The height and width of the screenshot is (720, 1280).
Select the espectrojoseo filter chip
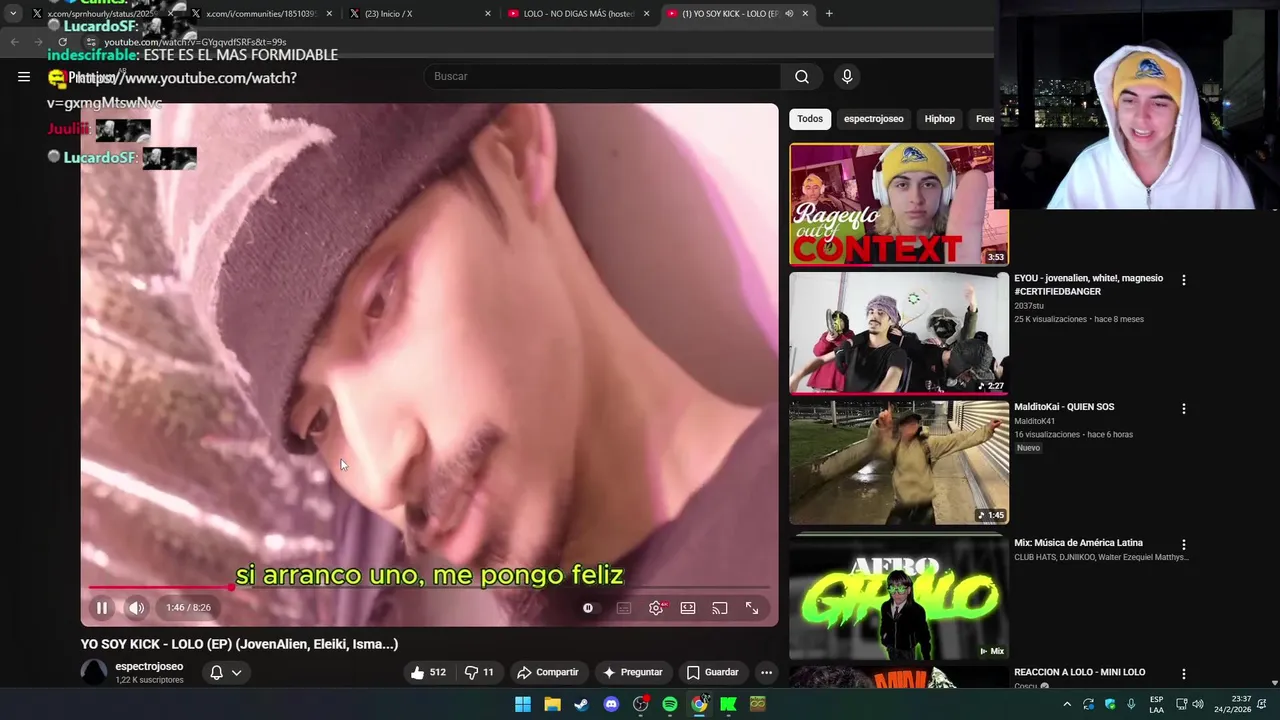click(x=873, y=119)
